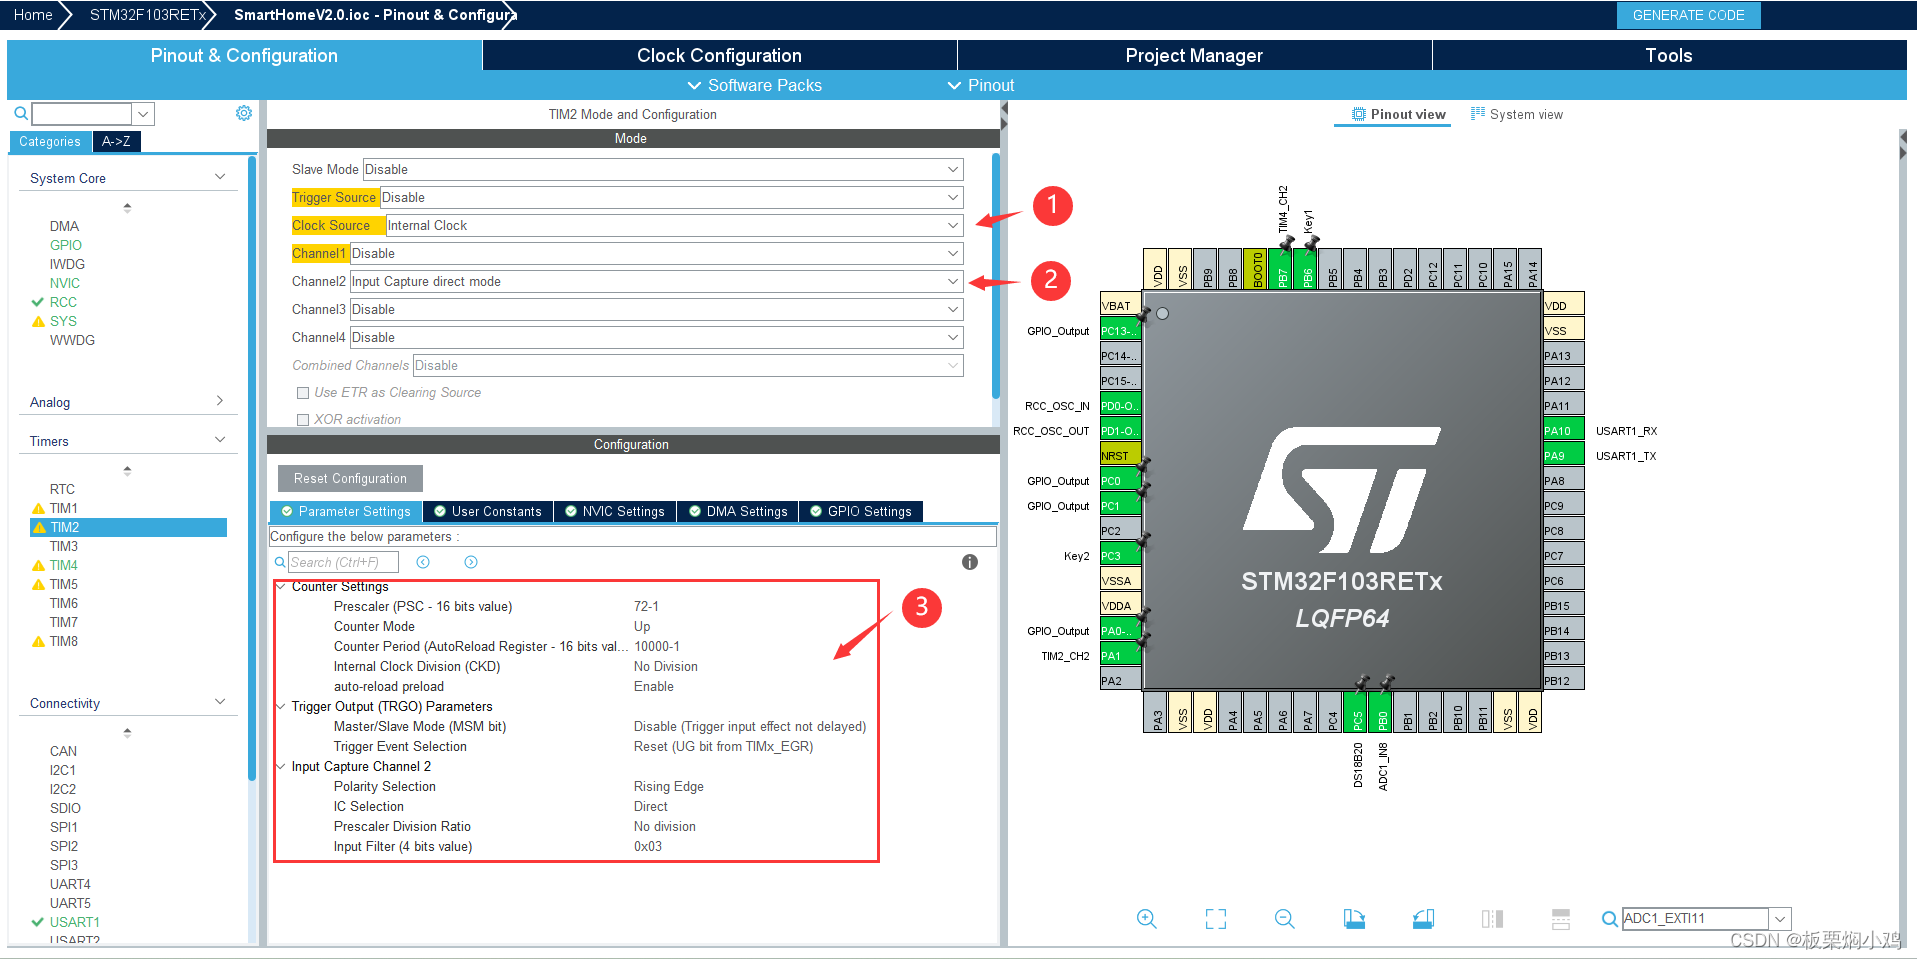Viewport: 1917px width, 959px height.
Task: Rotate the chip counter-clockwise icon
Action: [x=1423, y=919]
